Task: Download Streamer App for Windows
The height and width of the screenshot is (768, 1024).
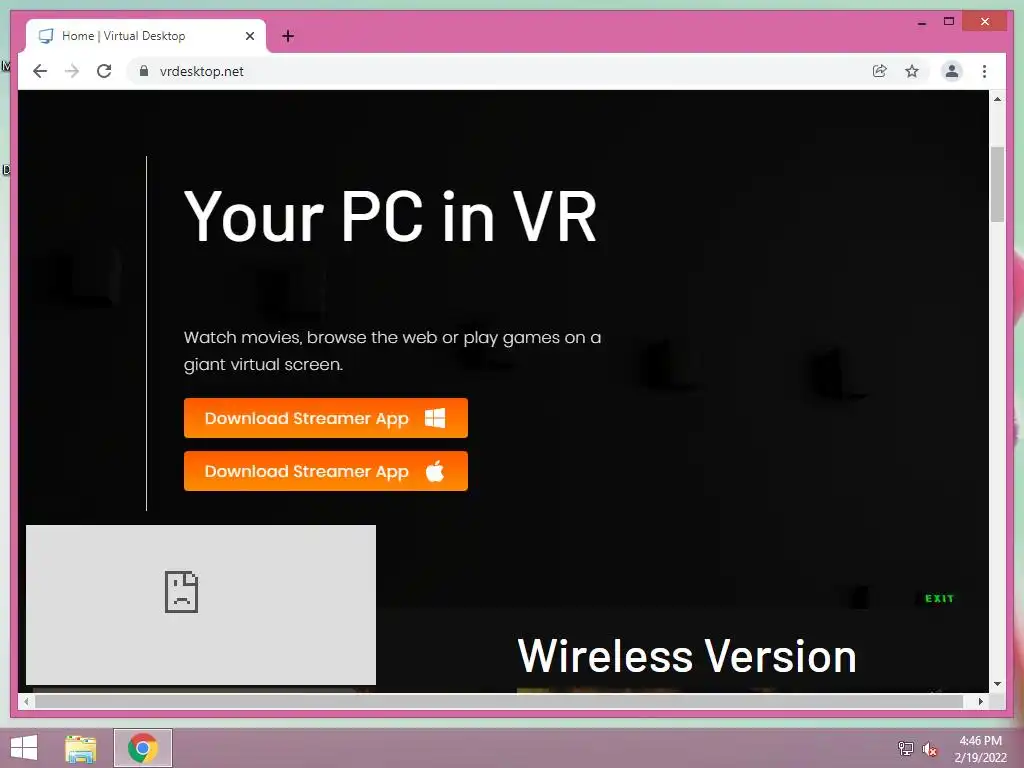Action: (325, 418)
